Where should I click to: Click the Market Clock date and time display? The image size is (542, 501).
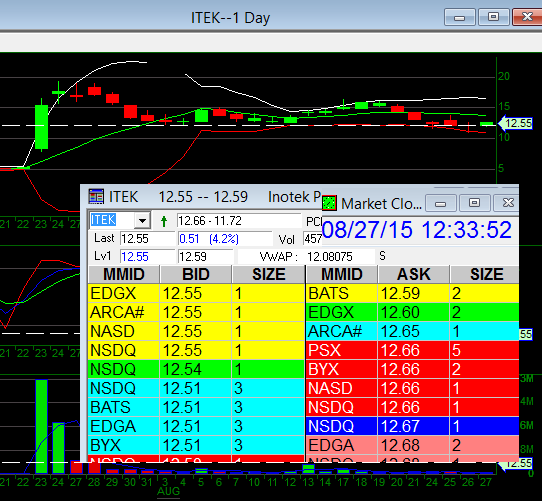417,230
